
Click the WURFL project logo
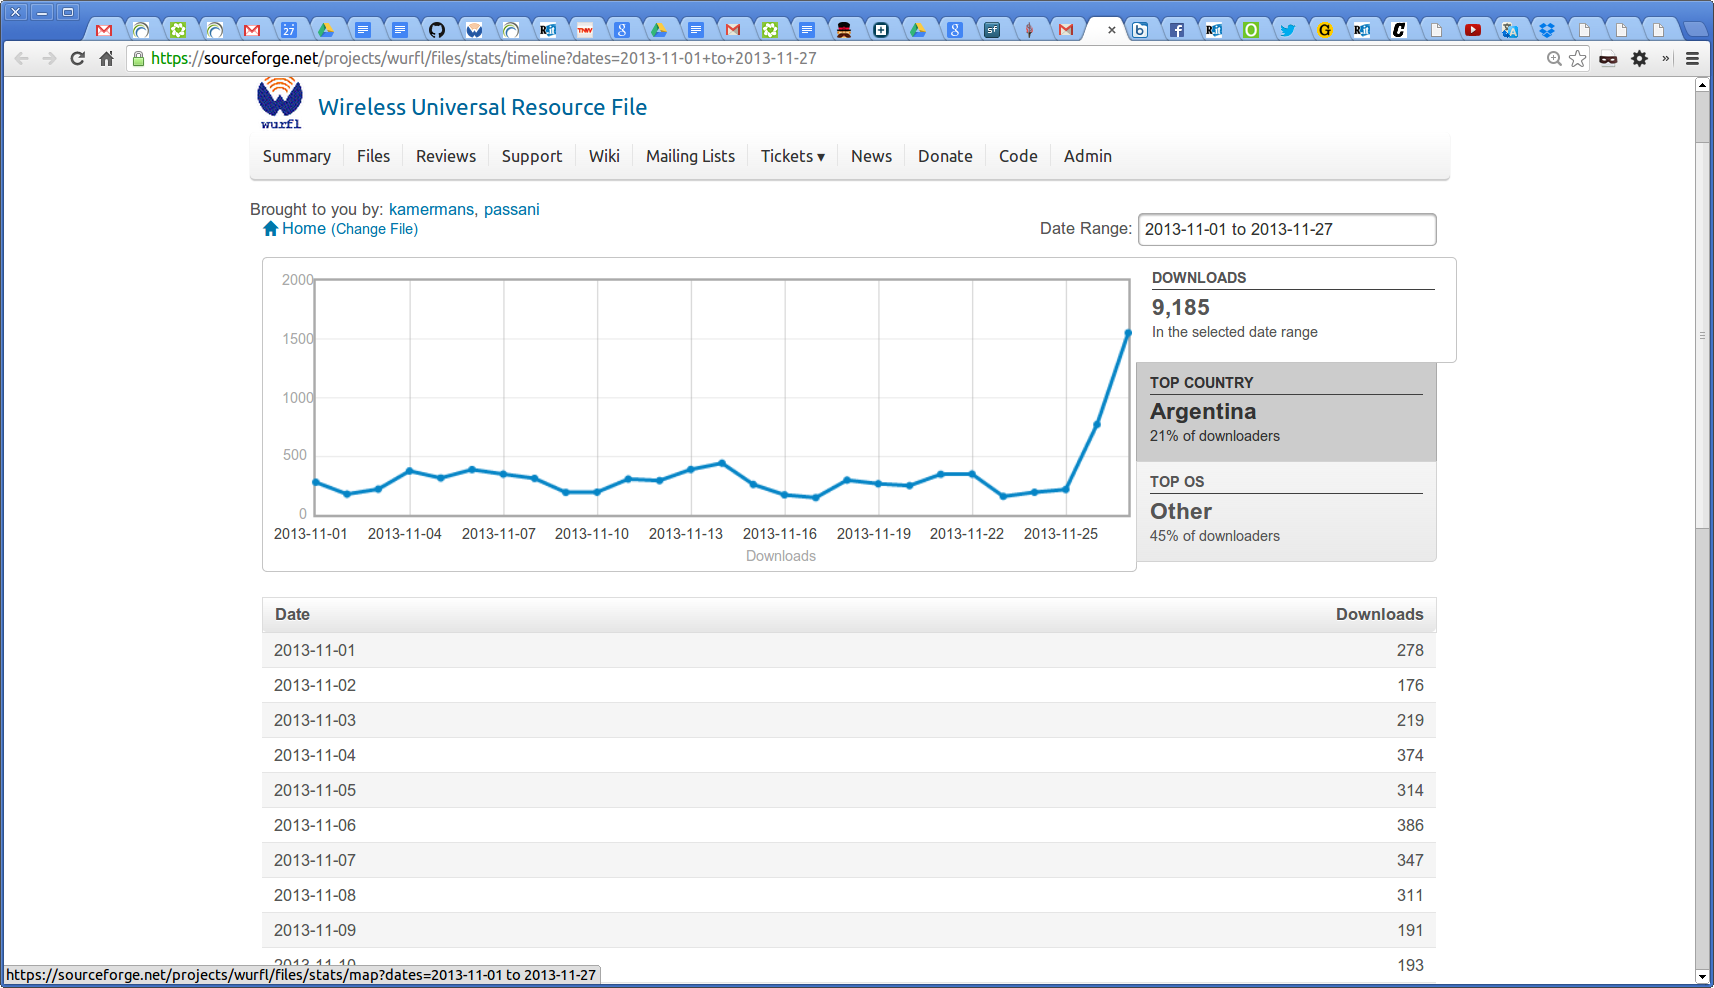click(280, 103)
